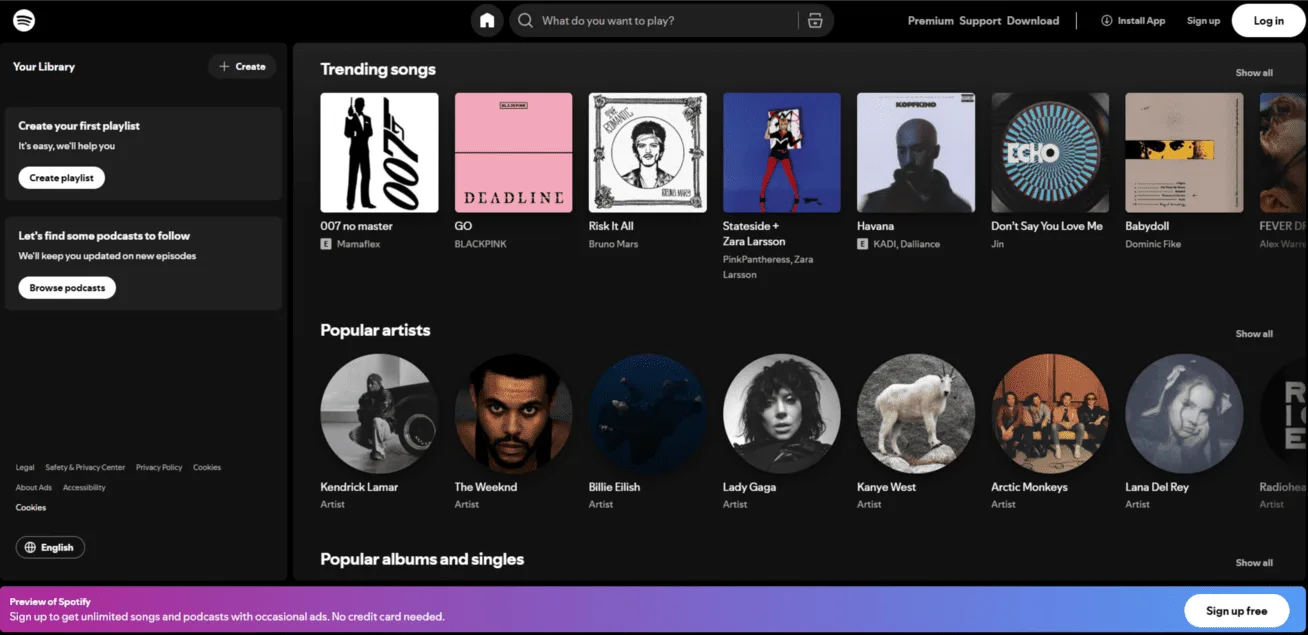The image size is (1308, 635).
Task: Open The Weeknd artist photo
Action: pos(513,413)
